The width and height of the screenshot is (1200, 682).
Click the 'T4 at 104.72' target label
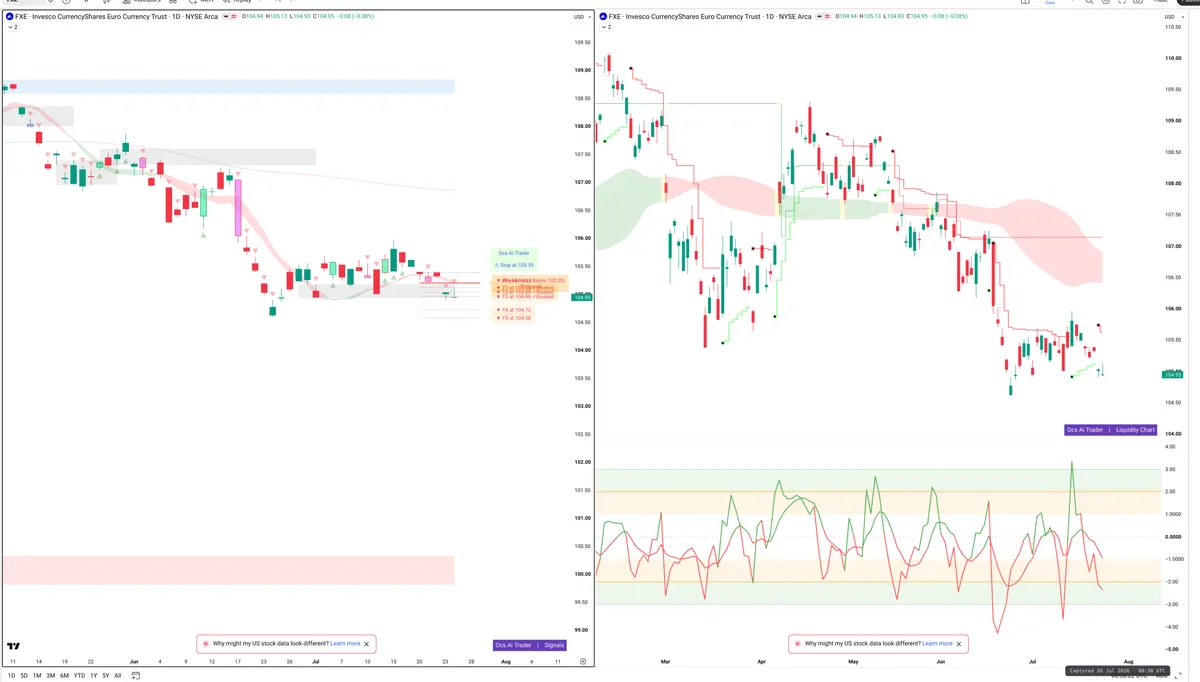click(514, 310)
